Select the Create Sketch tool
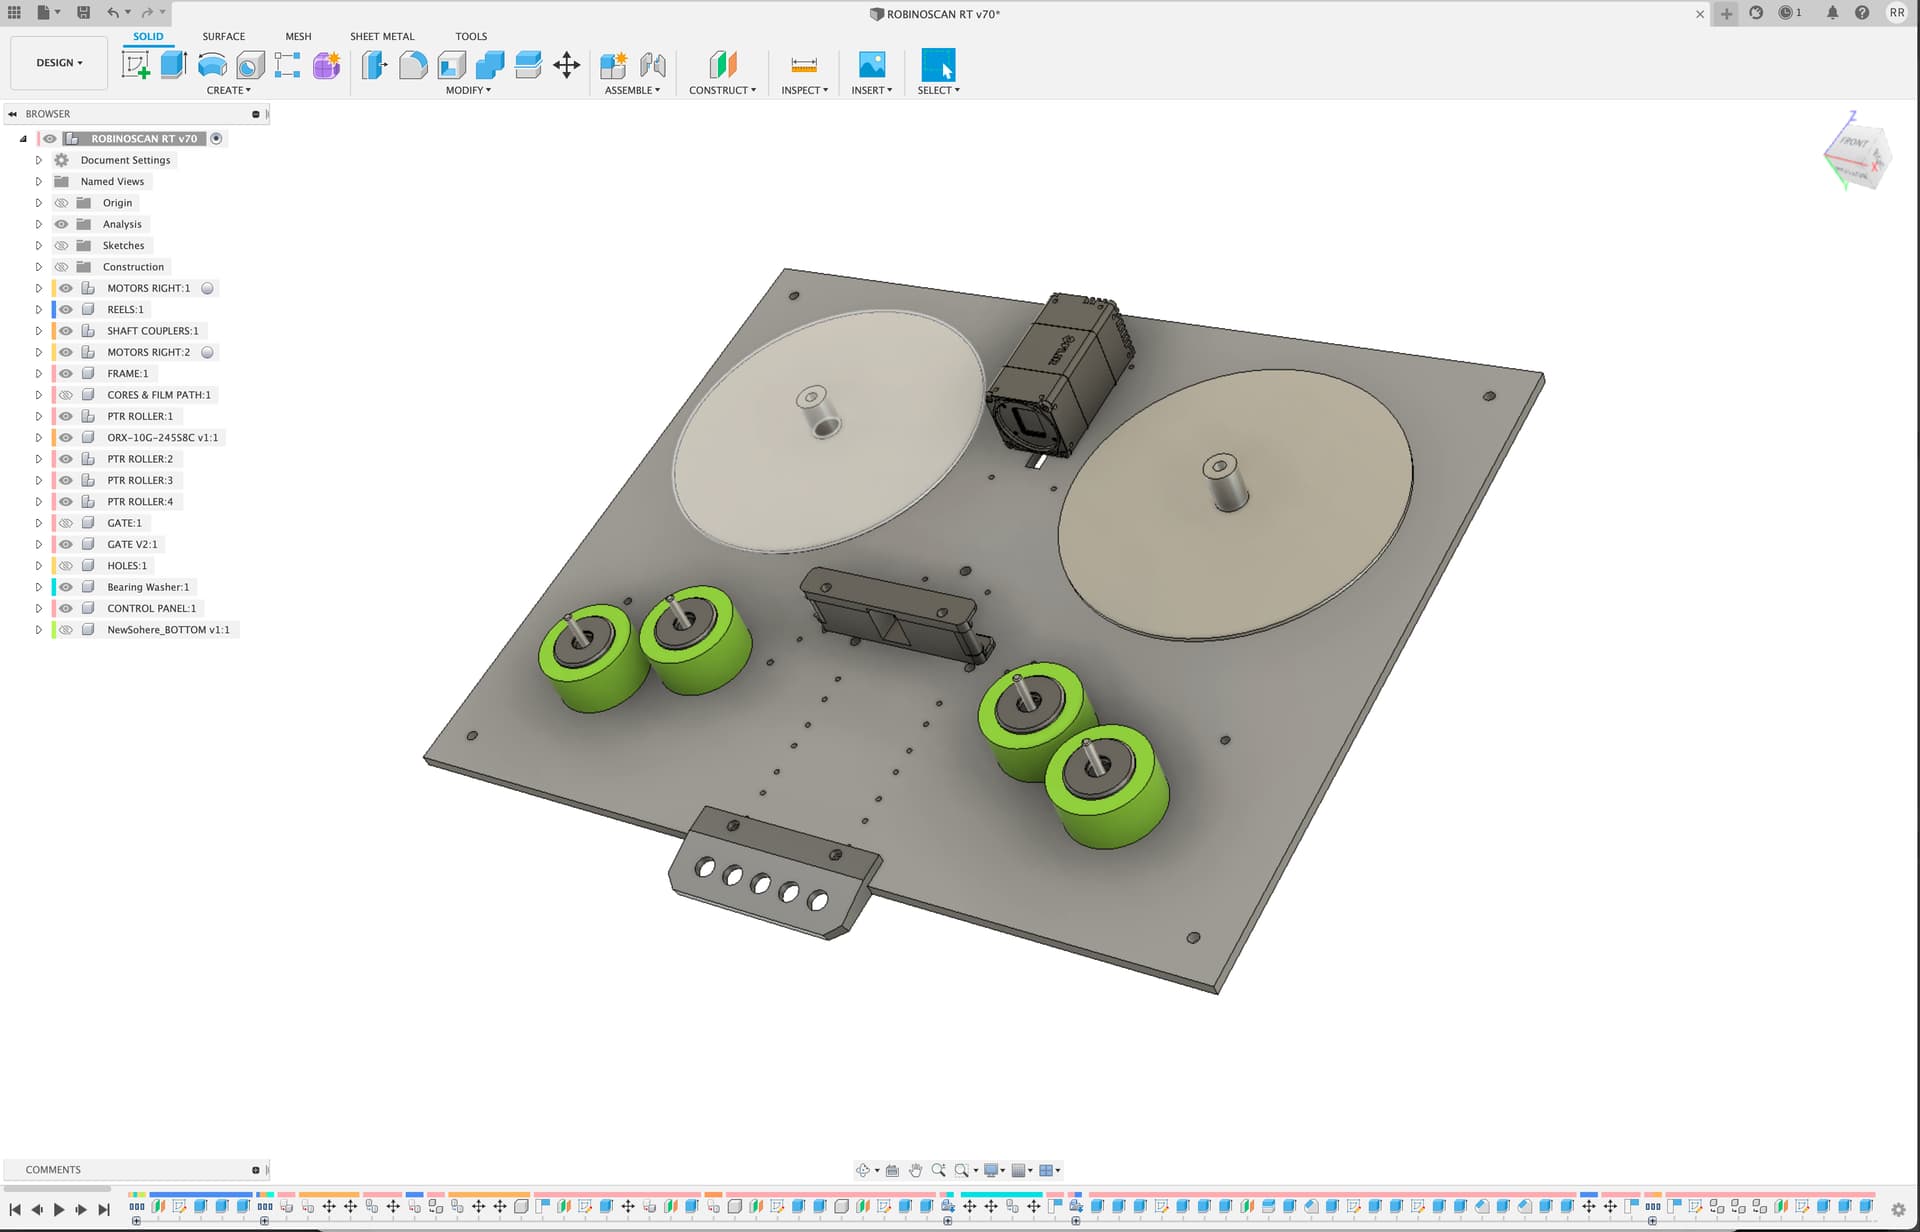This screenshot has width=1920, height=1232. (x=135, y=65)
